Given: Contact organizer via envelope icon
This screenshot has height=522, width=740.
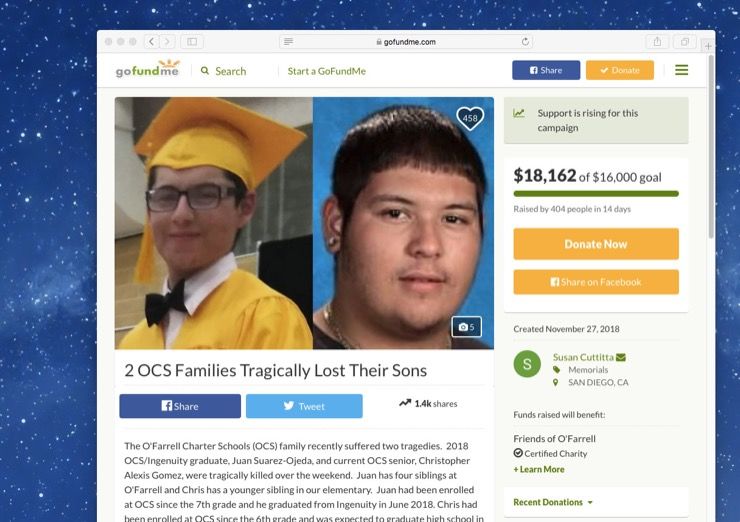Looking at the screenshot, I should point(621,357).
